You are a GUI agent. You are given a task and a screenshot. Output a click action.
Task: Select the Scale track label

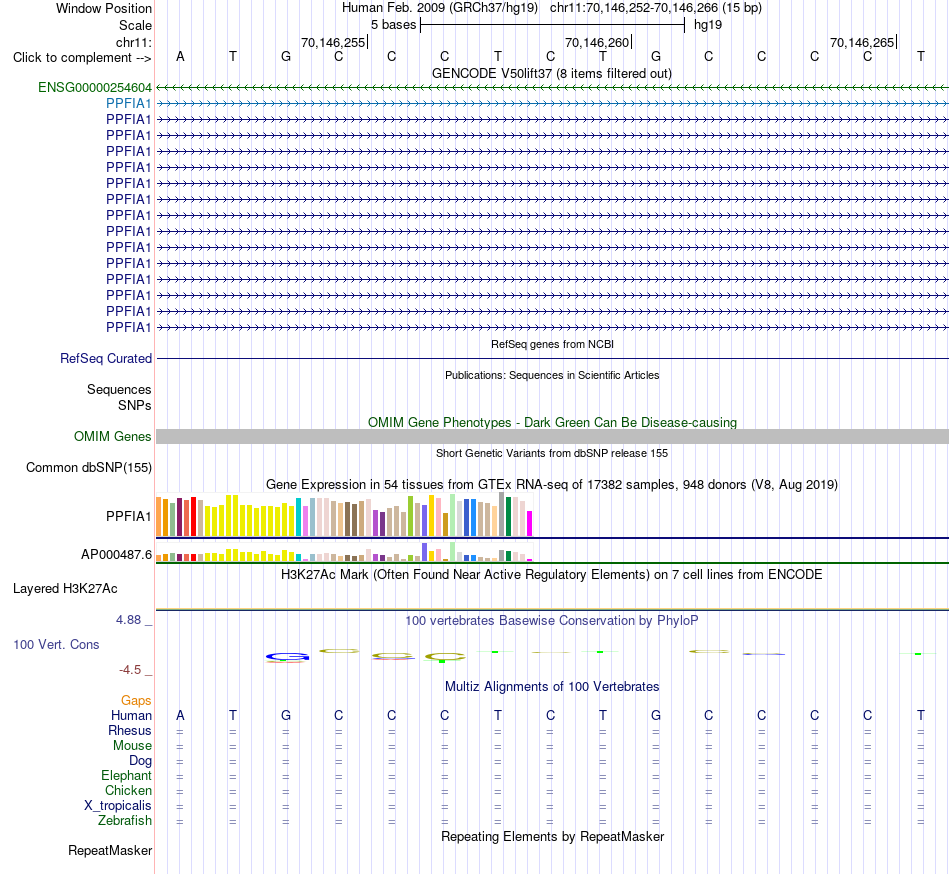click(135, 25)
